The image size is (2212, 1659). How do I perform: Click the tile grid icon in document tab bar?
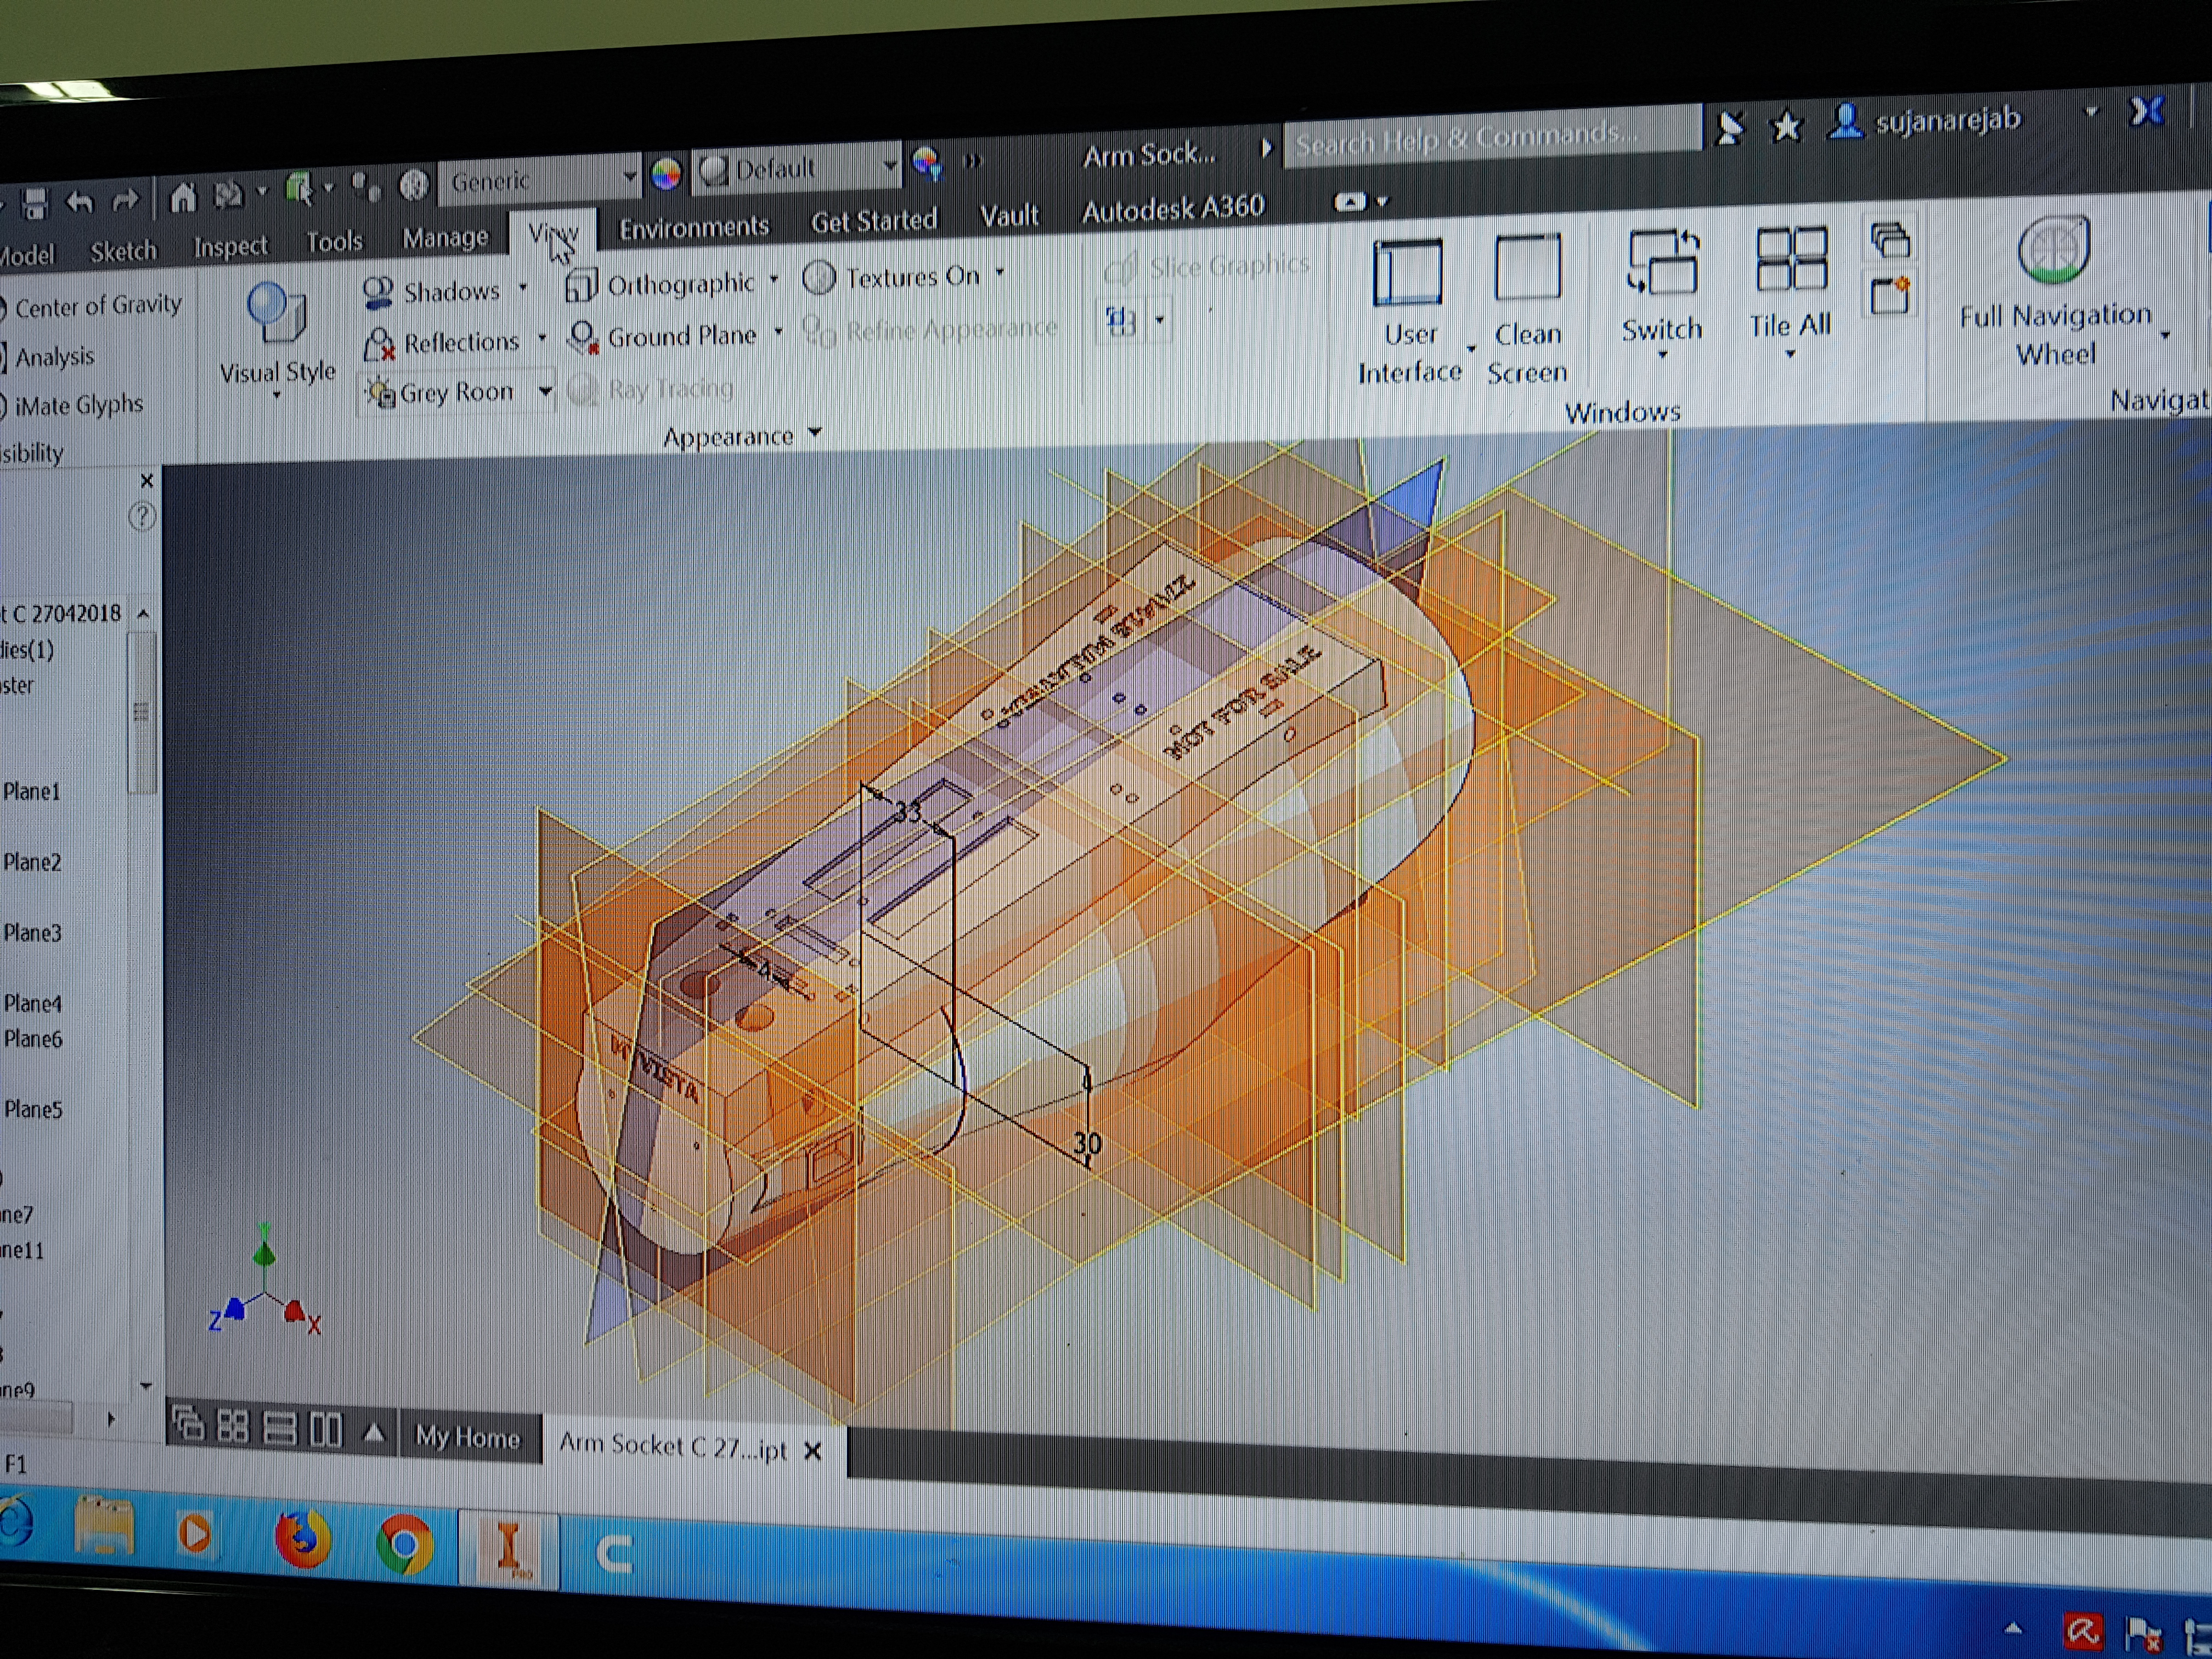[233, 1426]
